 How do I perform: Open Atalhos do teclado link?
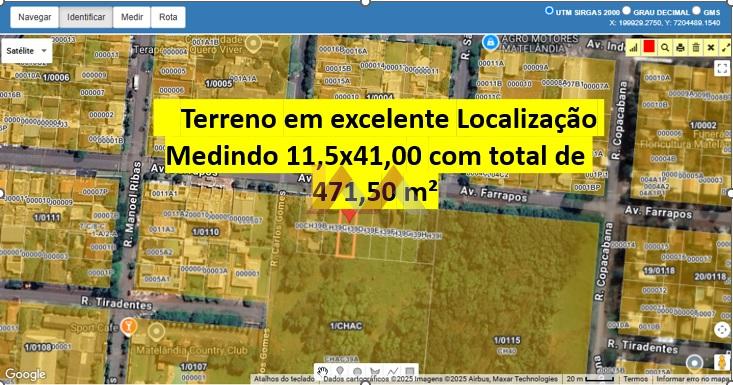pos(284,379)
